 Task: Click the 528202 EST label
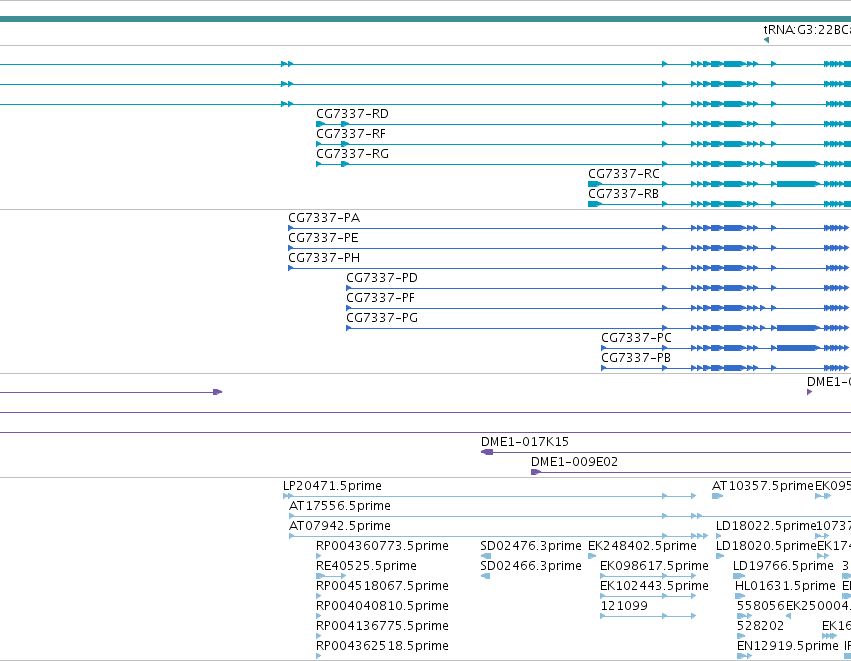coord(760,626)
